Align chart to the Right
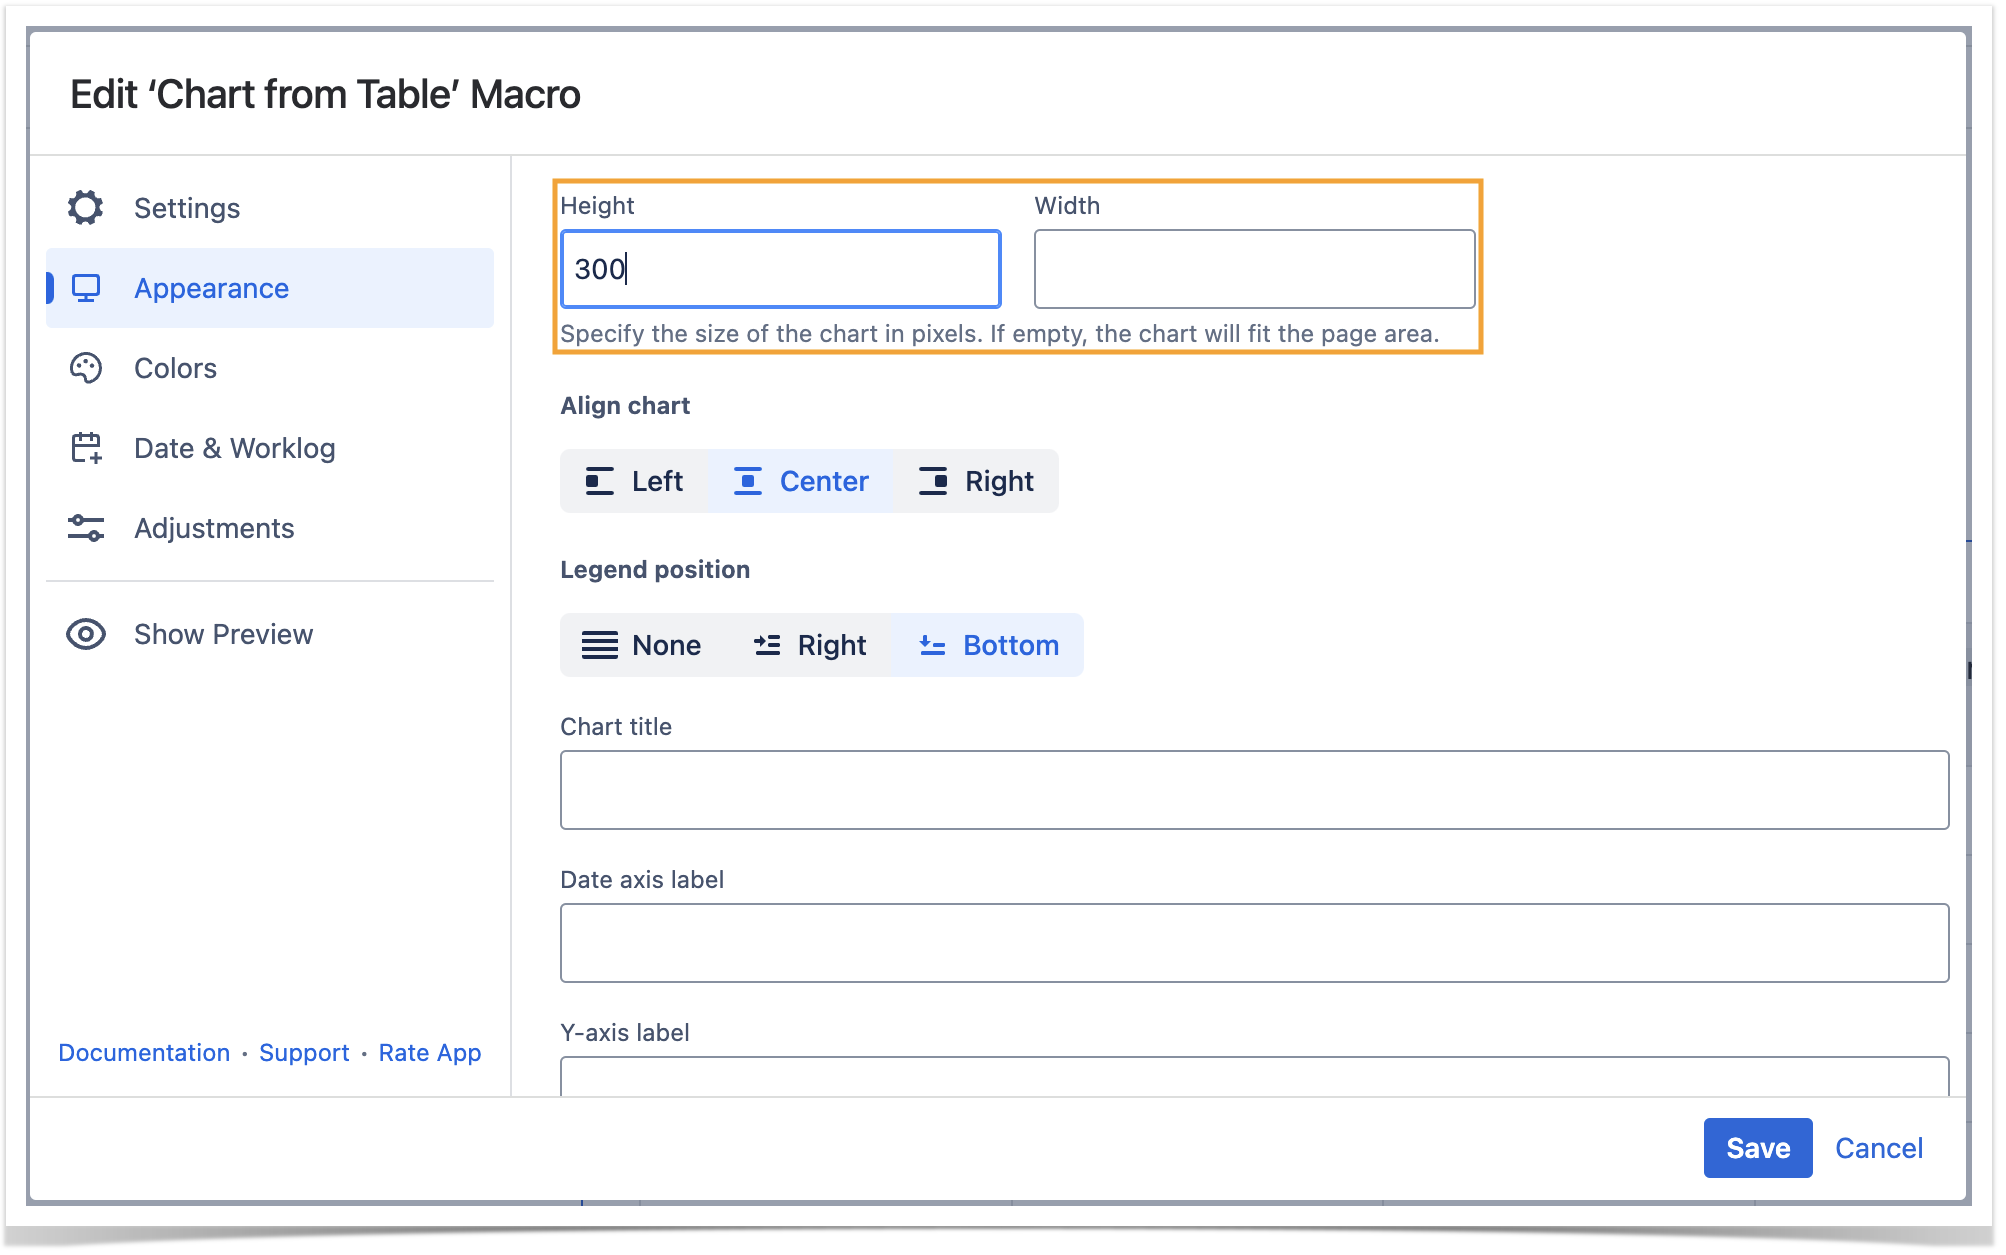The image size is (2006, 1255). click(x=975, y=481)
